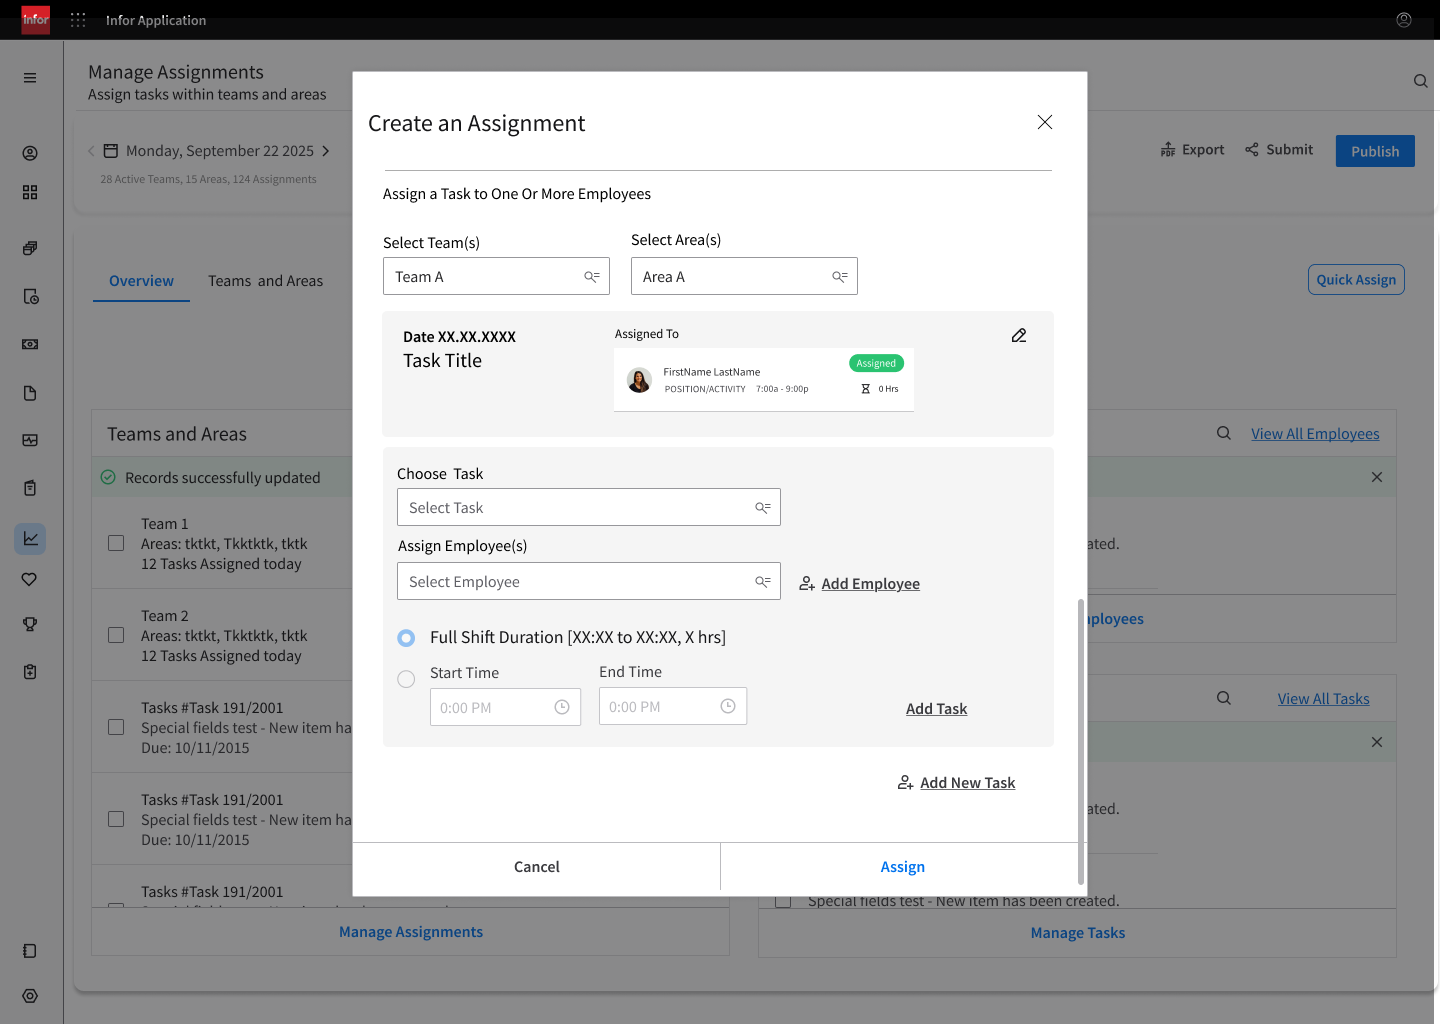
Task: Click the clock icon in Start Time field
Action: click(x=562, y=707)
